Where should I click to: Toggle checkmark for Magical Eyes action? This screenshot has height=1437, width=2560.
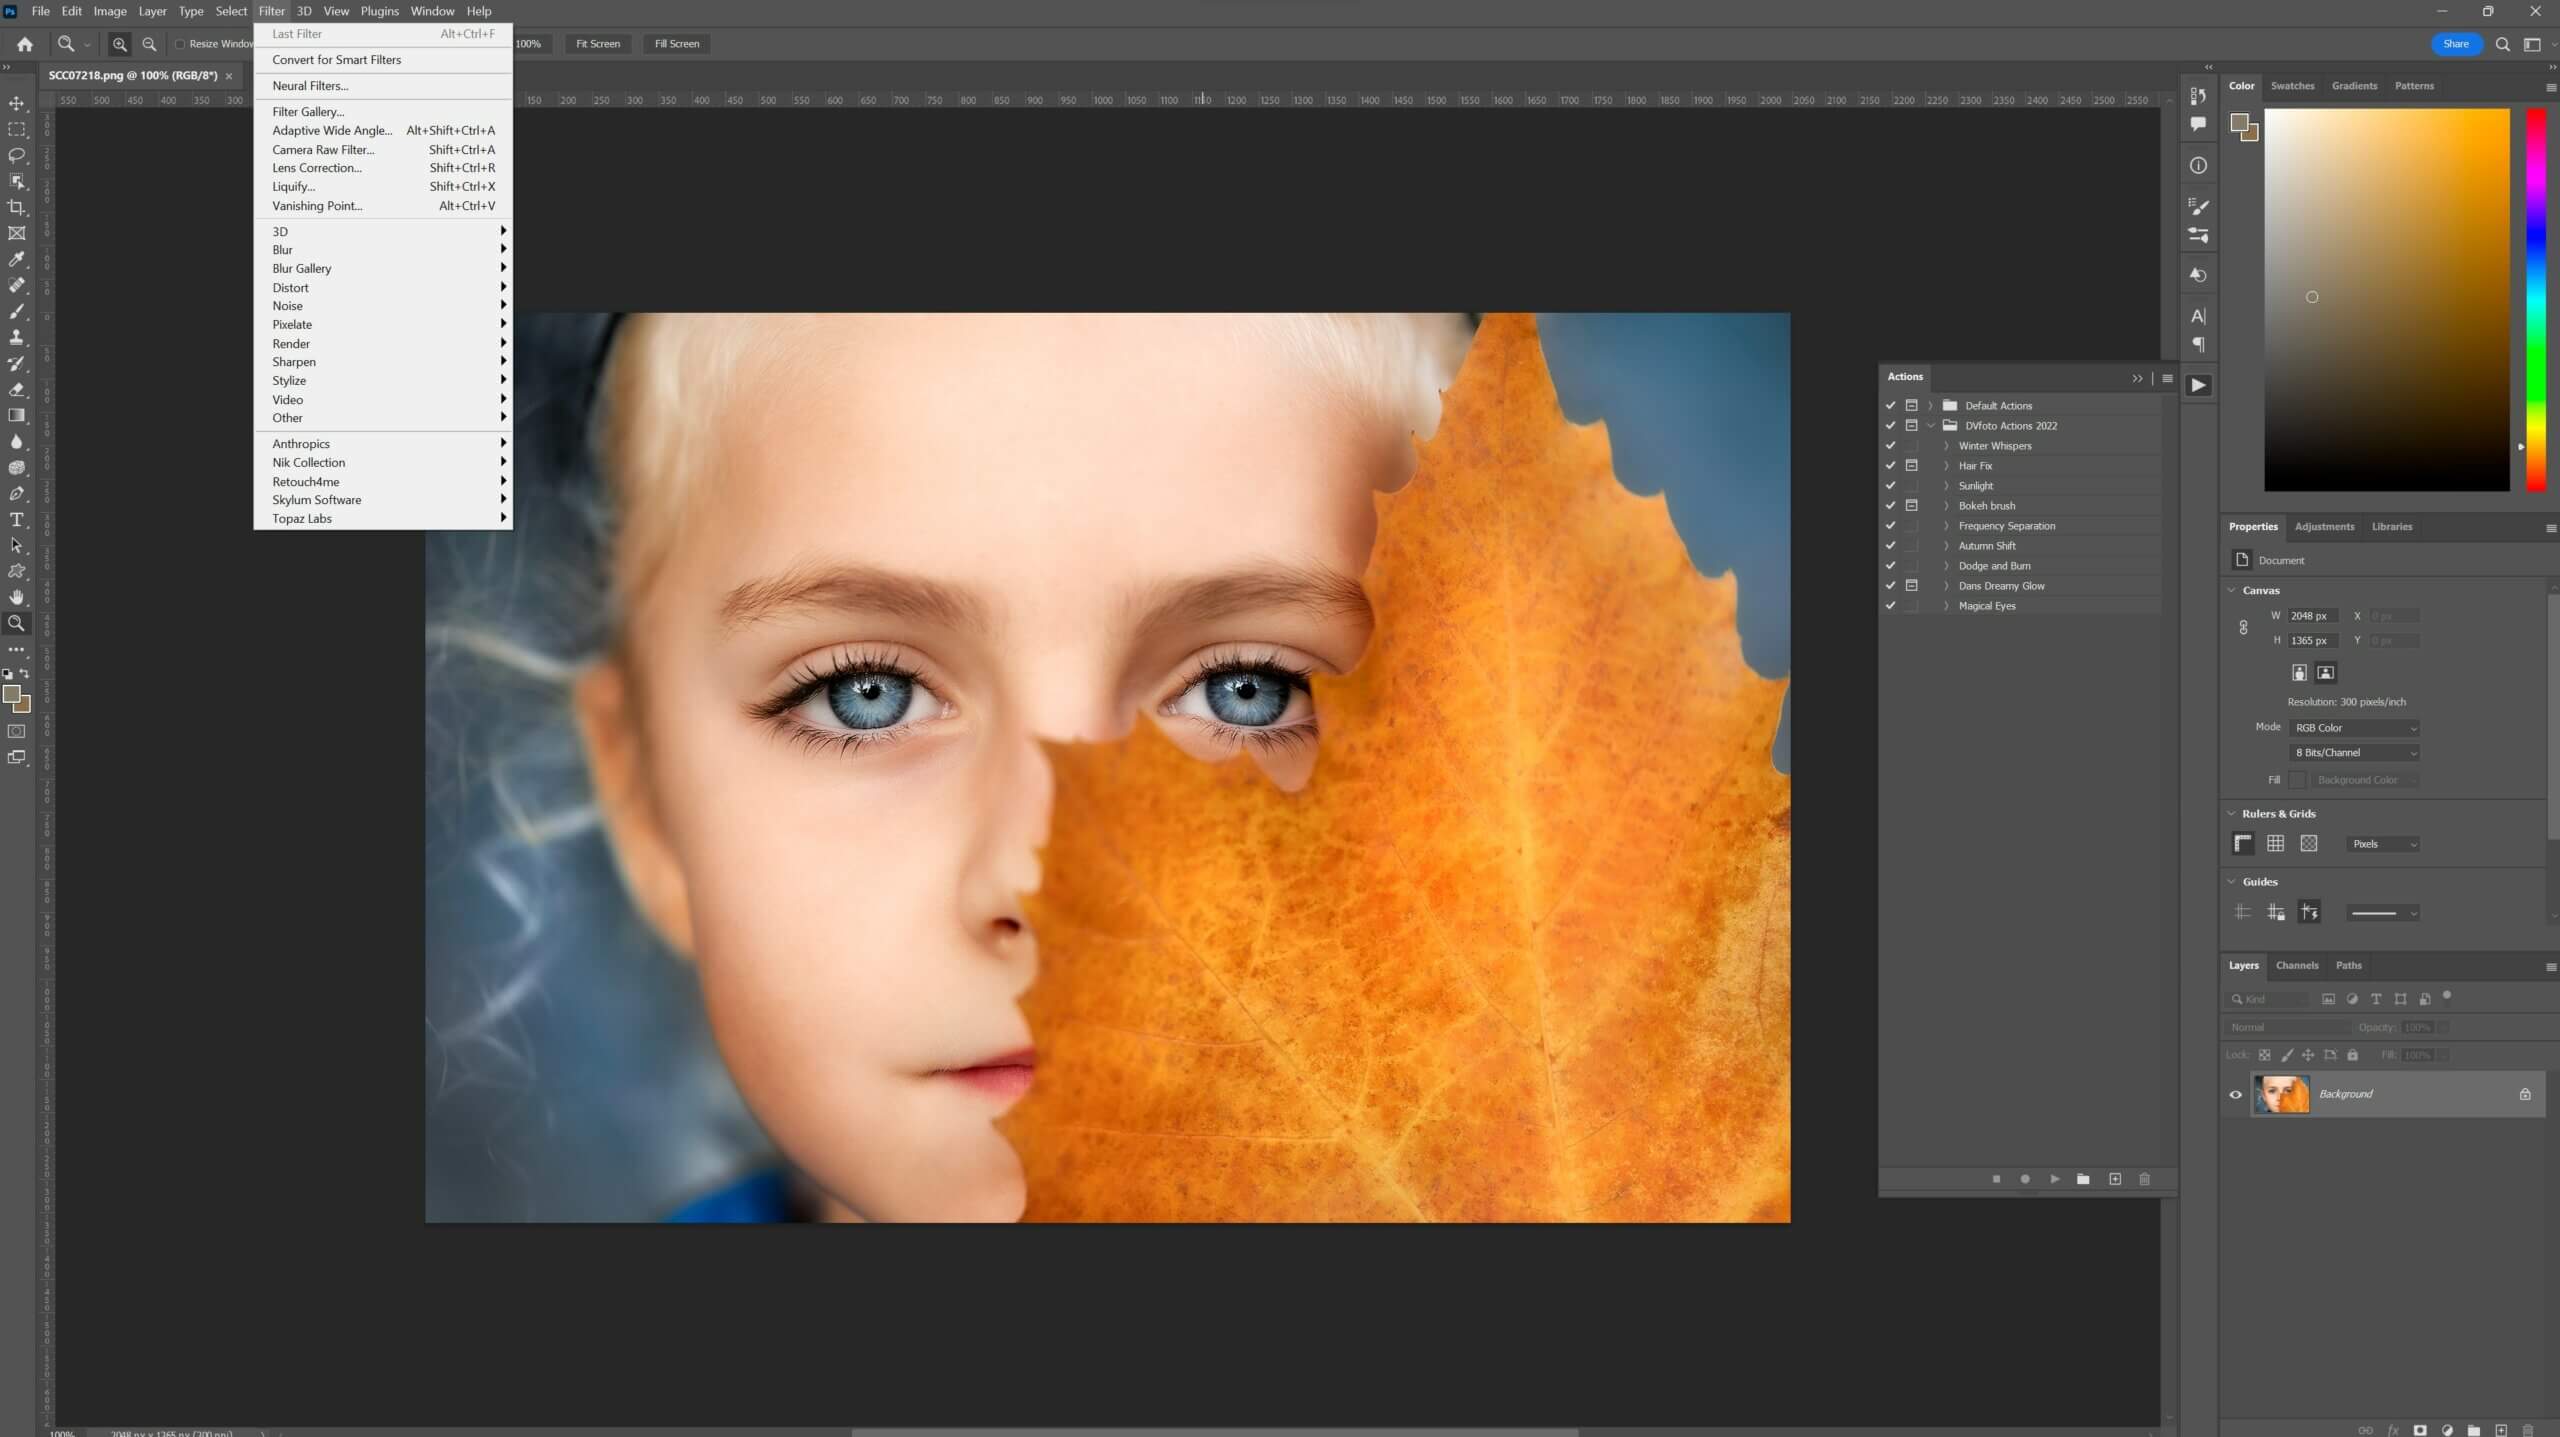(x=1890, y=606)
